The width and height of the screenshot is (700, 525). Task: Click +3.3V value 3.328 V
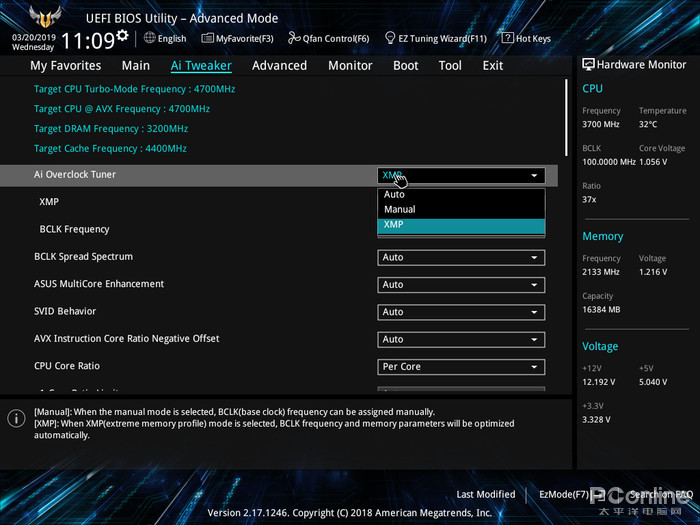pyautogui.click(x=596, y=420)
